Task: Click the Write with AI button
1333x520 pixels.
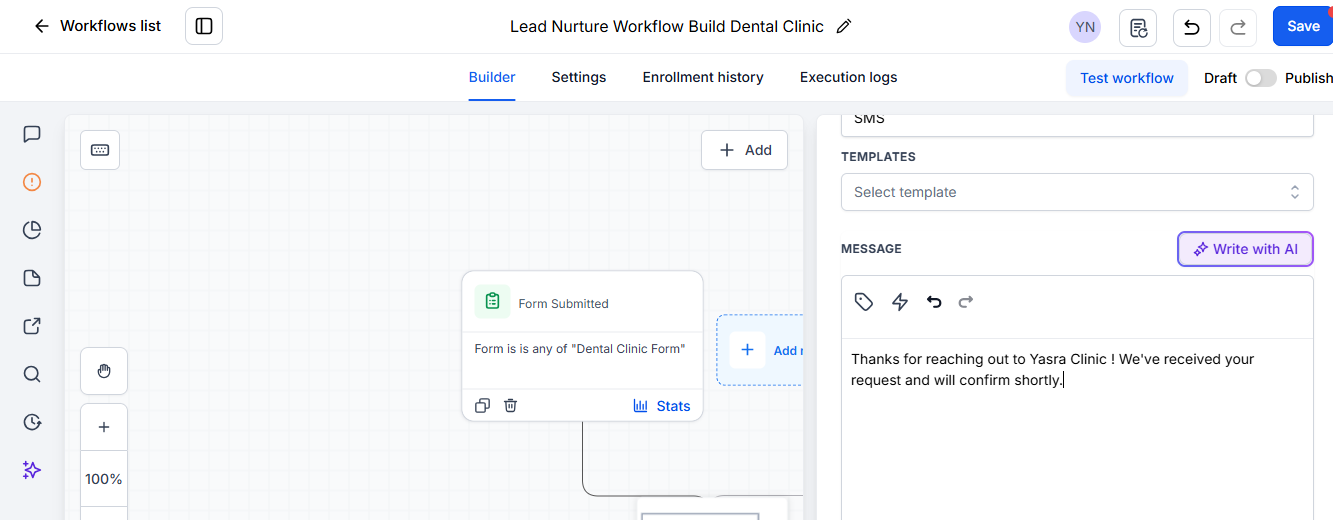Action: (x=1245, y=249)
